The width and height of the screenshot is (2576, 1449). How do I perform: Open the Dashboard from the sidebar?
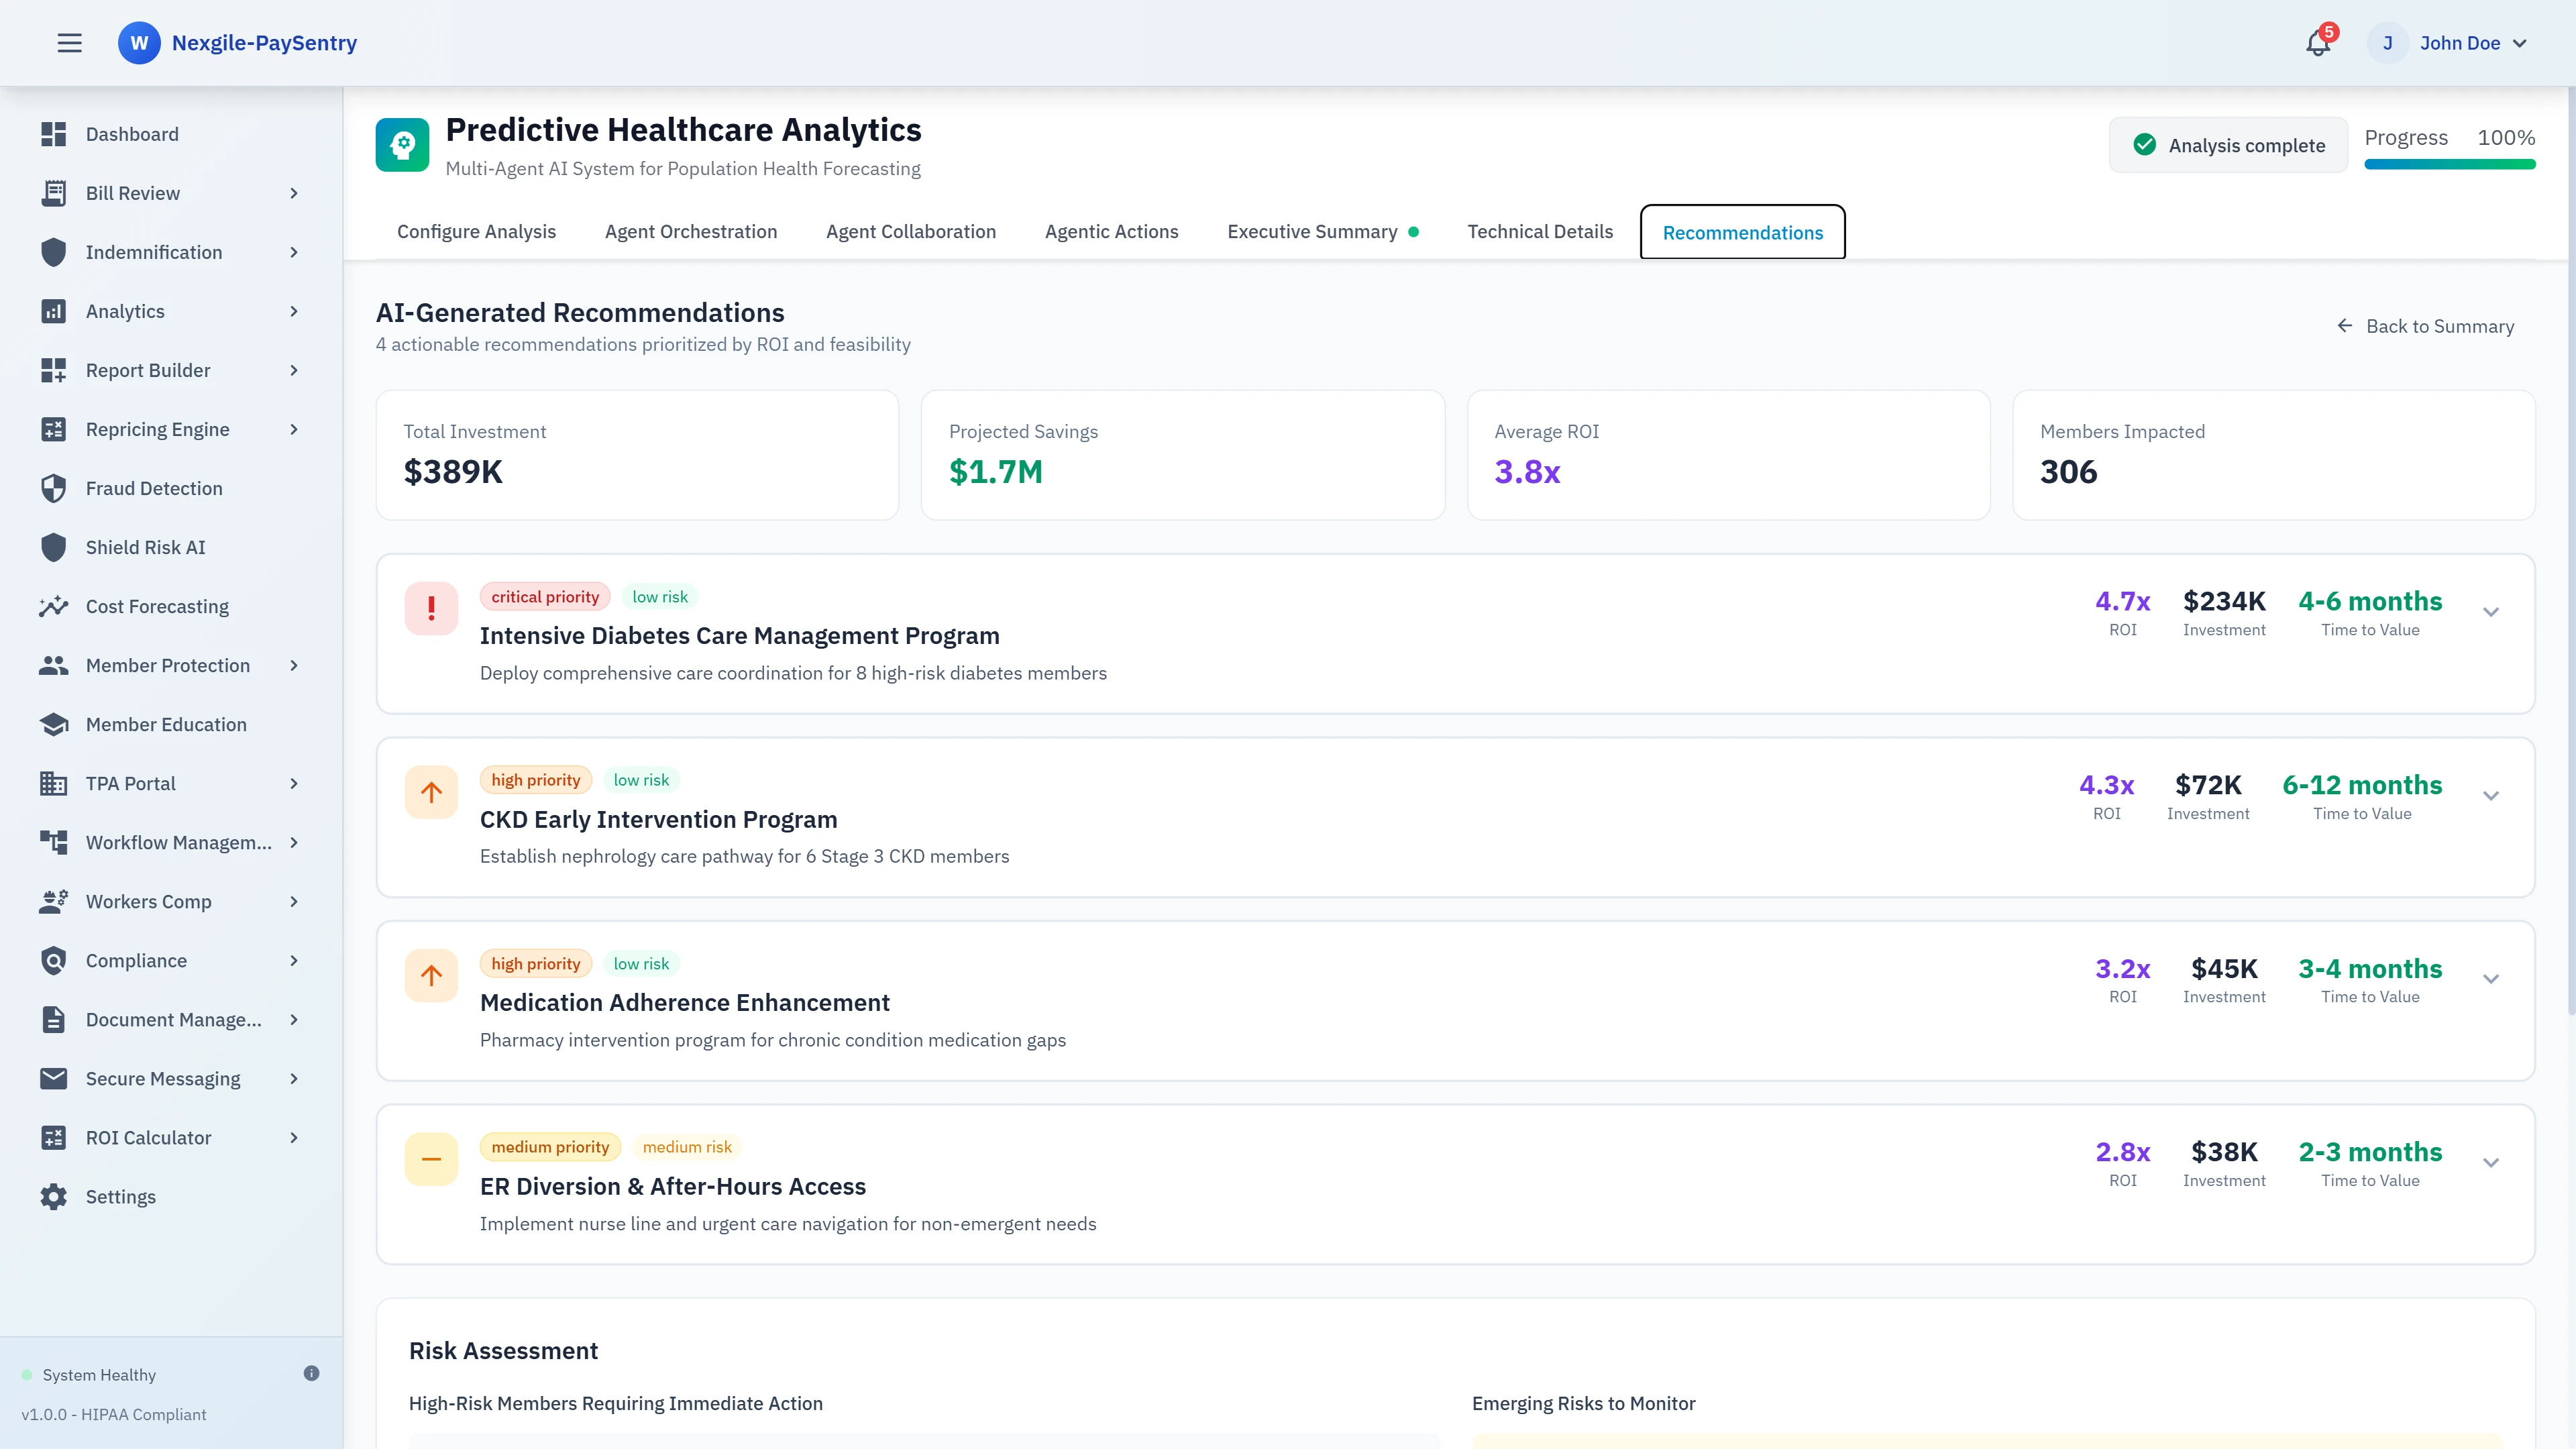(131, 133)
